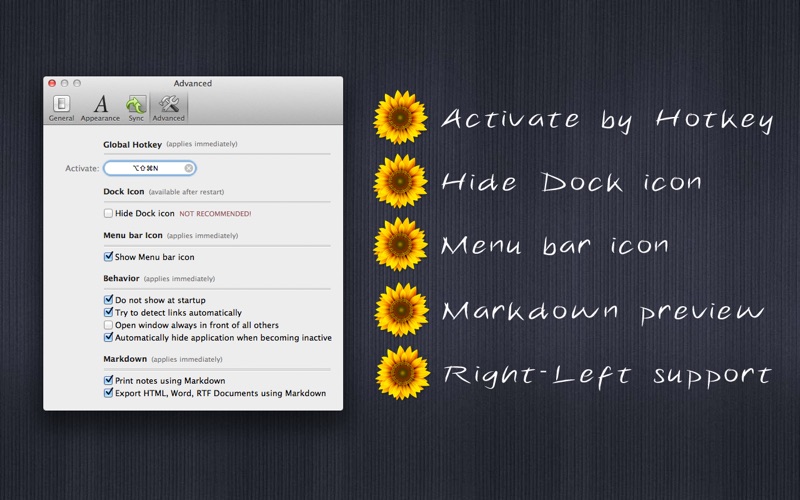
Task: Click the sunflower beside Activate by Hotkey
Action: (x=401, y=117)
